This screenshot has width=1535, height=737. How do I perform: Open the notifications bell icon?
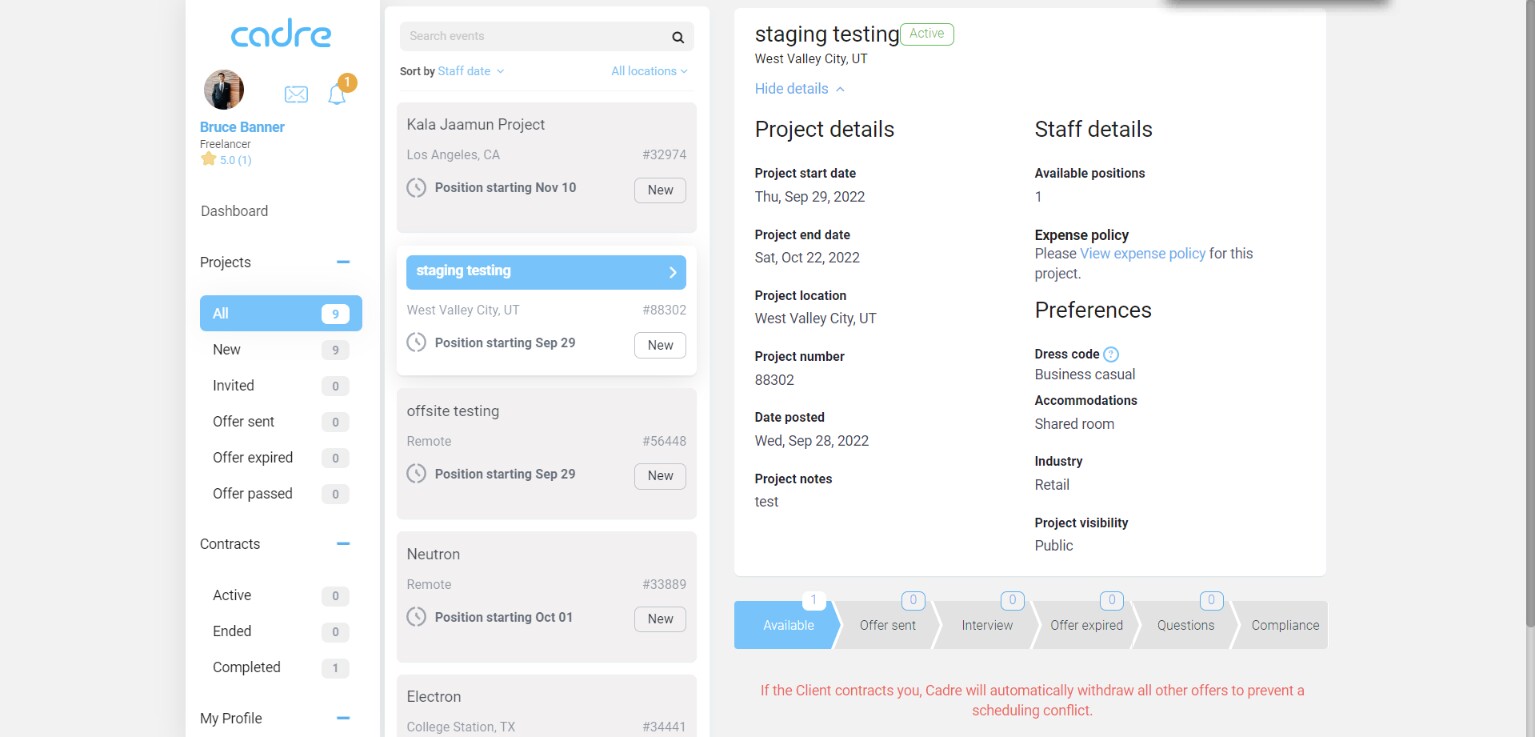337,95
